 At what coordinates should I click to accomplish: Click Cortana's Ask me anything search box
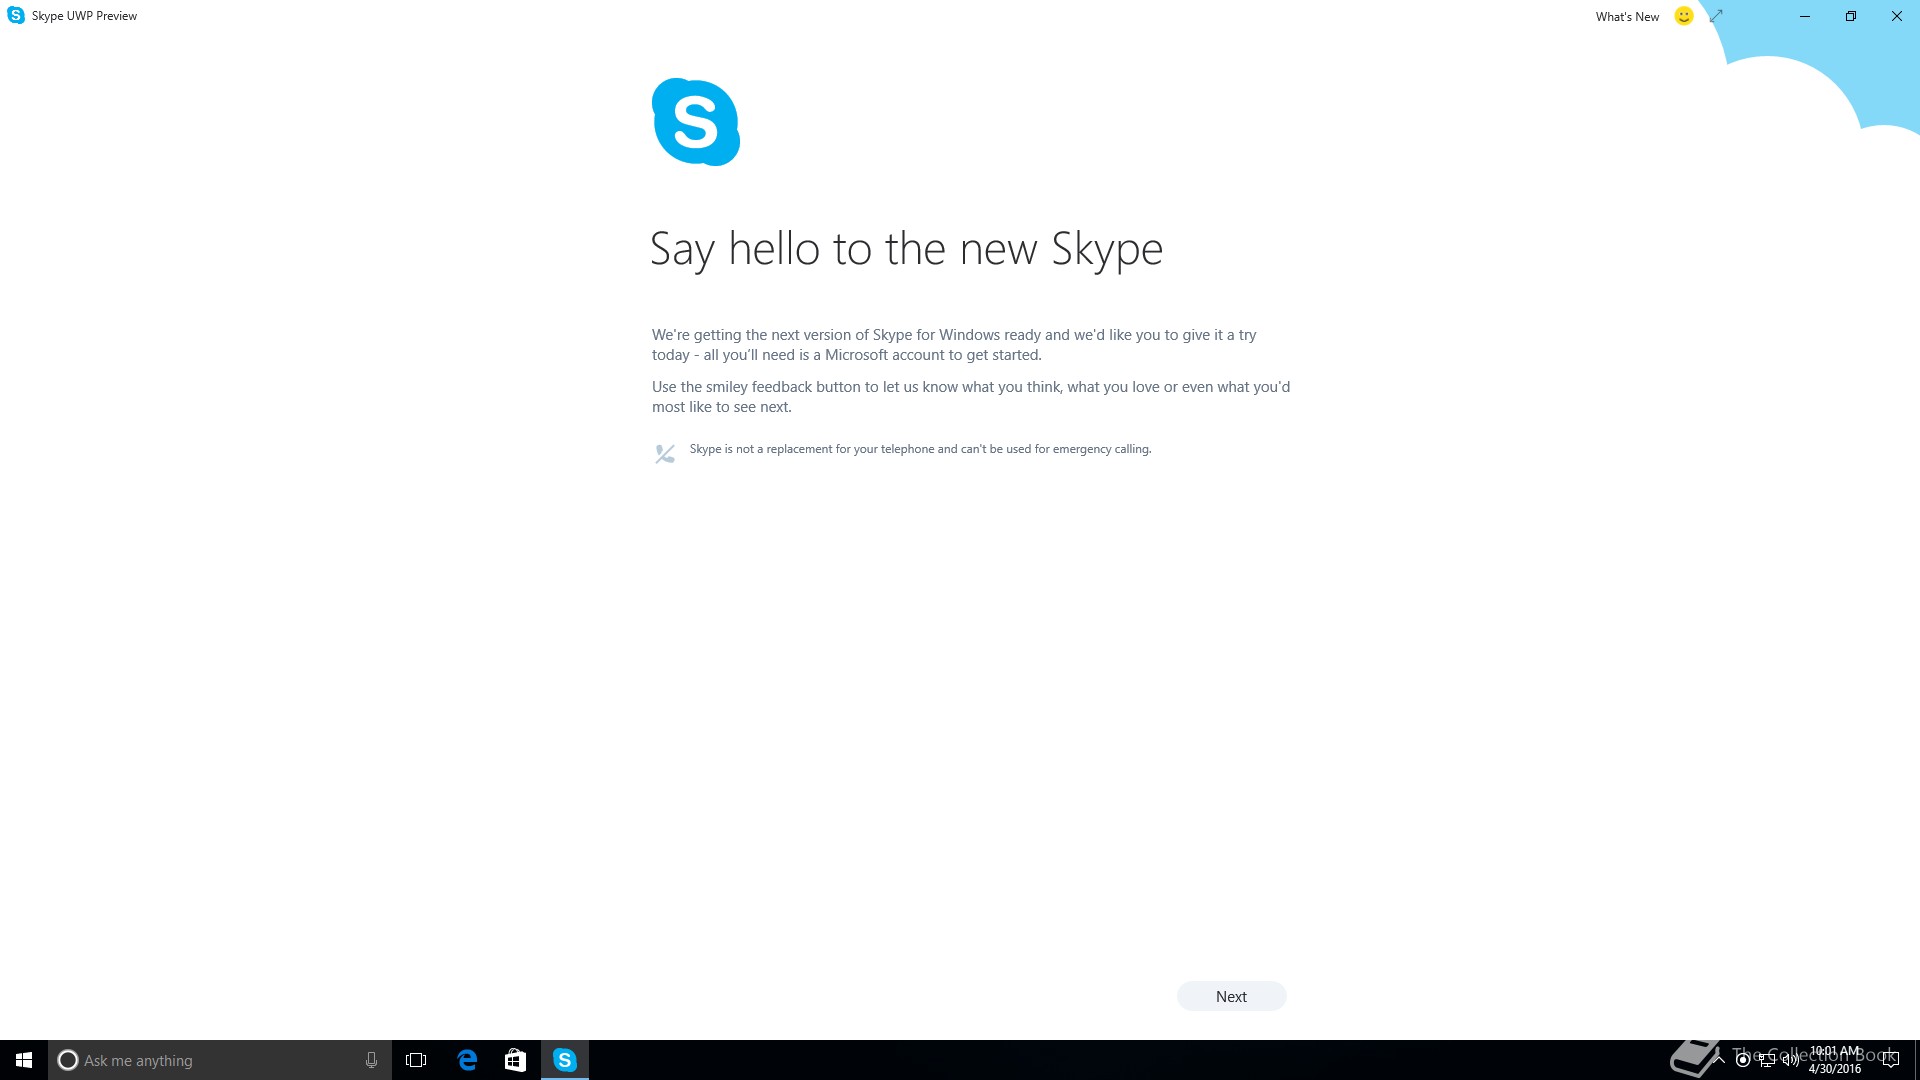point(220,1060)
